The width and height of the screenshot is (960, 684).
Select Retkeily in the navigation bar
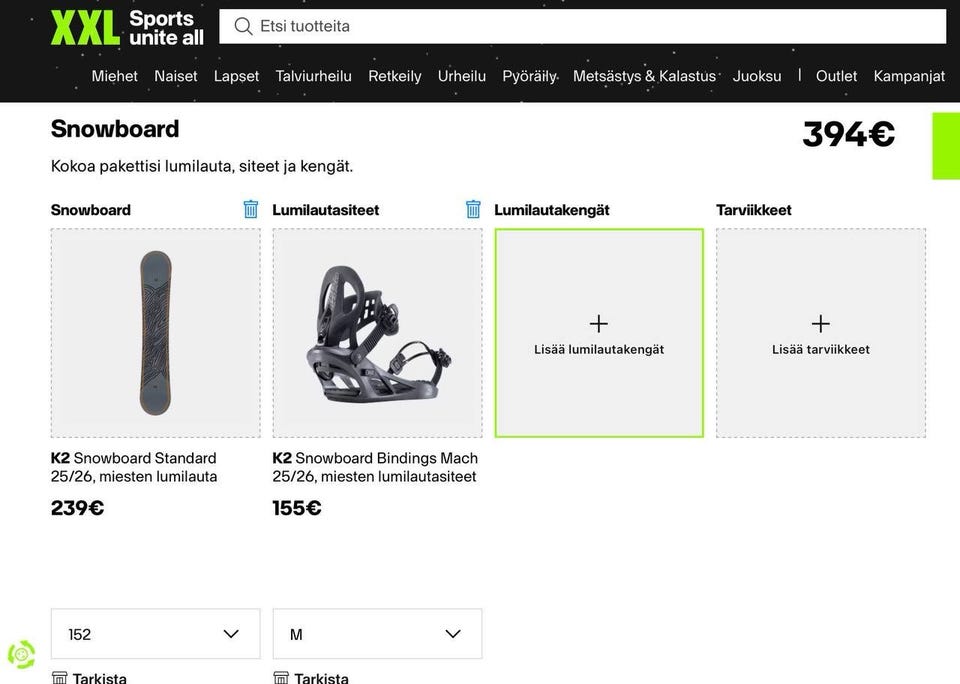[x=394, y=76]
